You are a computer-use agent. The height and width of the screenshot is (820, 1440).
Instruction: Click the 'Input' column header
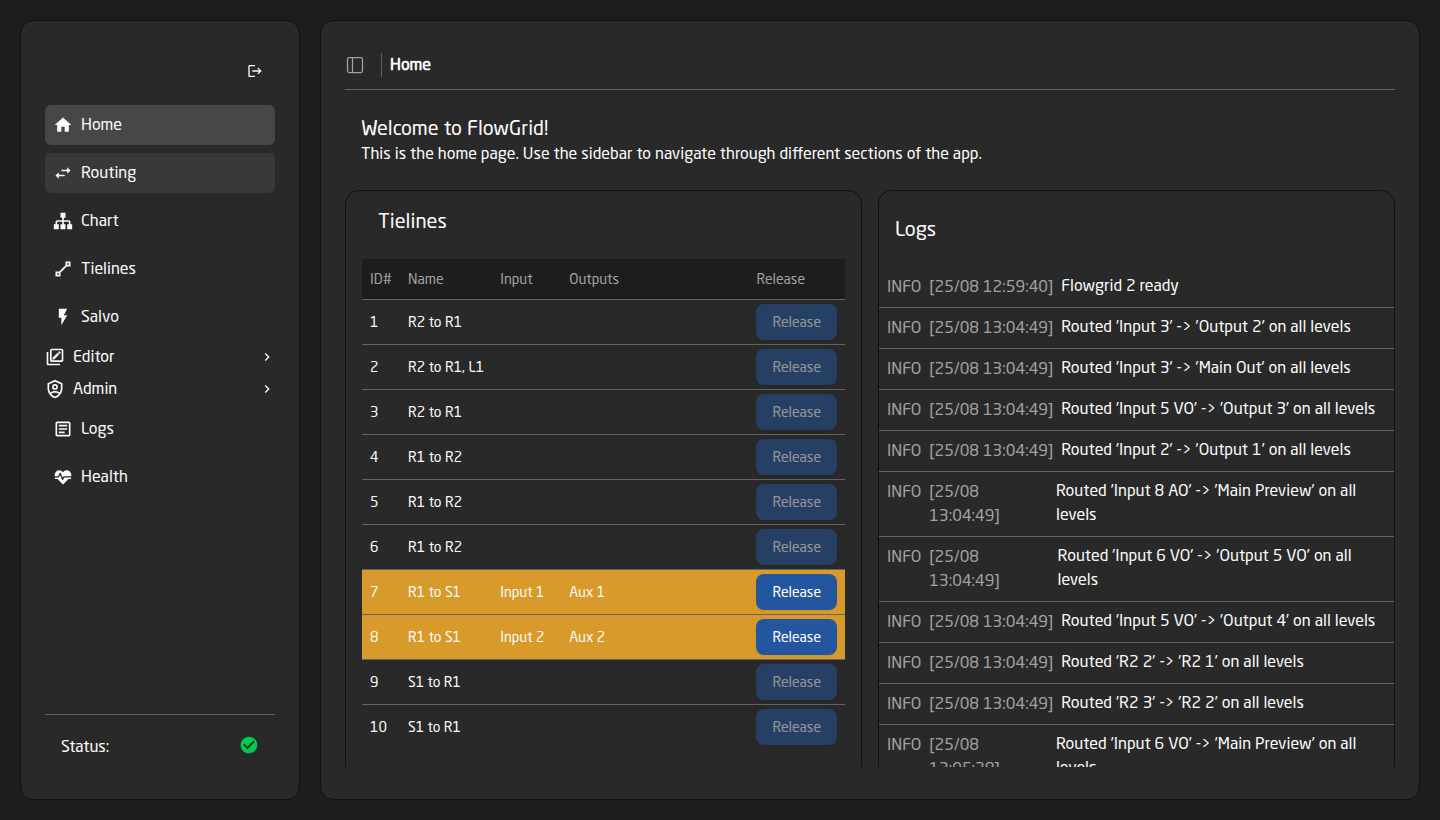click(516, 279)
